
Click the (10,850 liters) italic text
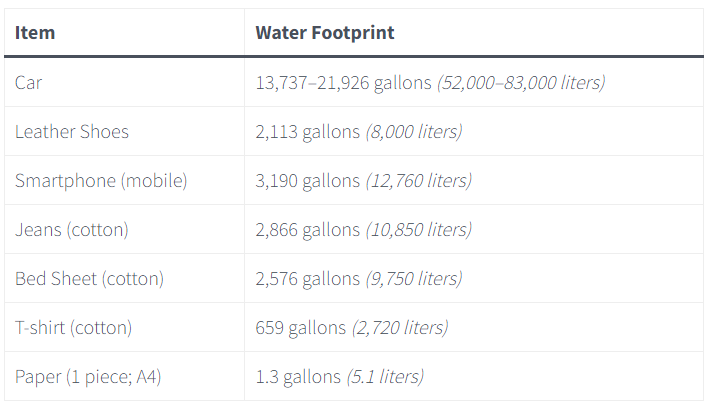click(419, 230)
